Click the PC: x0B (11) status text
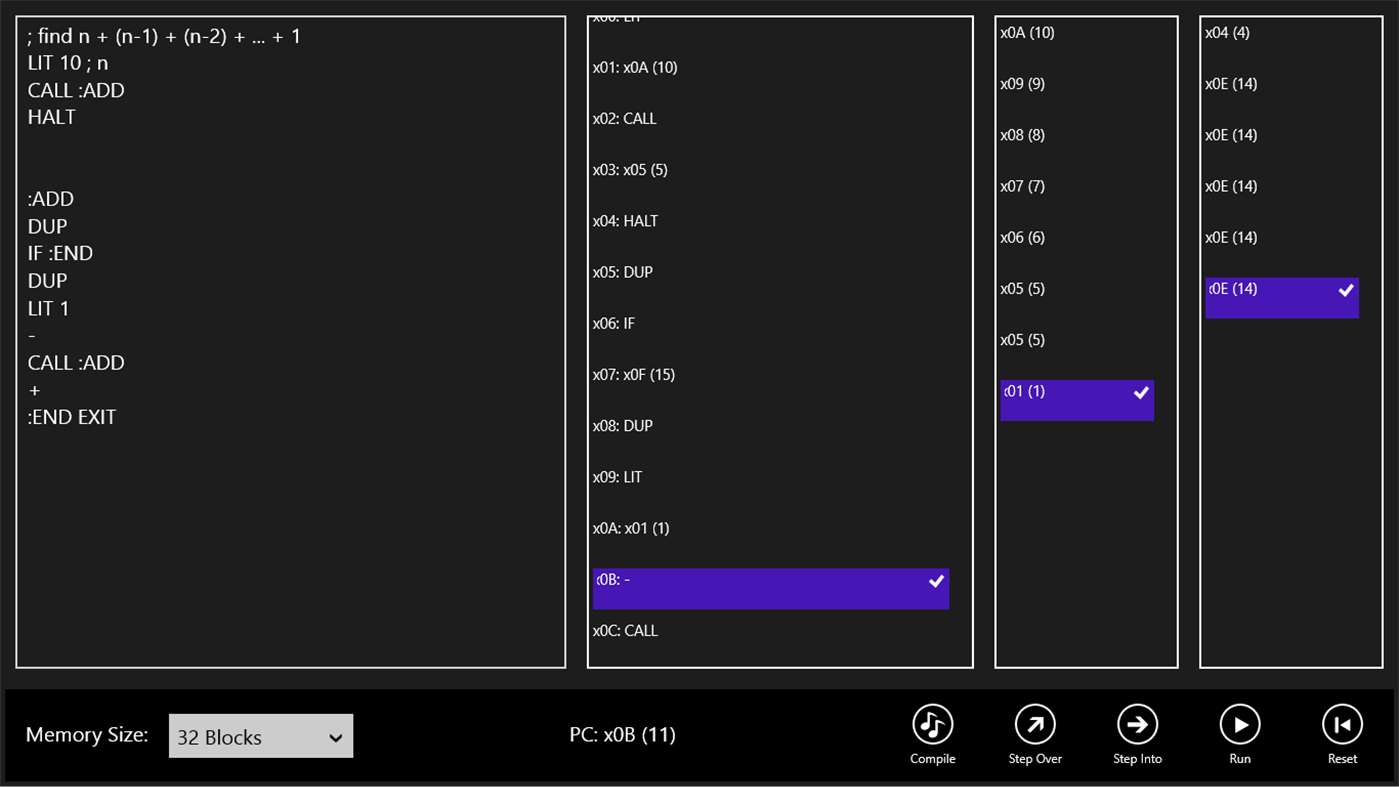Viewport: 1399px width, 787px height. click(x=622, y=735)
